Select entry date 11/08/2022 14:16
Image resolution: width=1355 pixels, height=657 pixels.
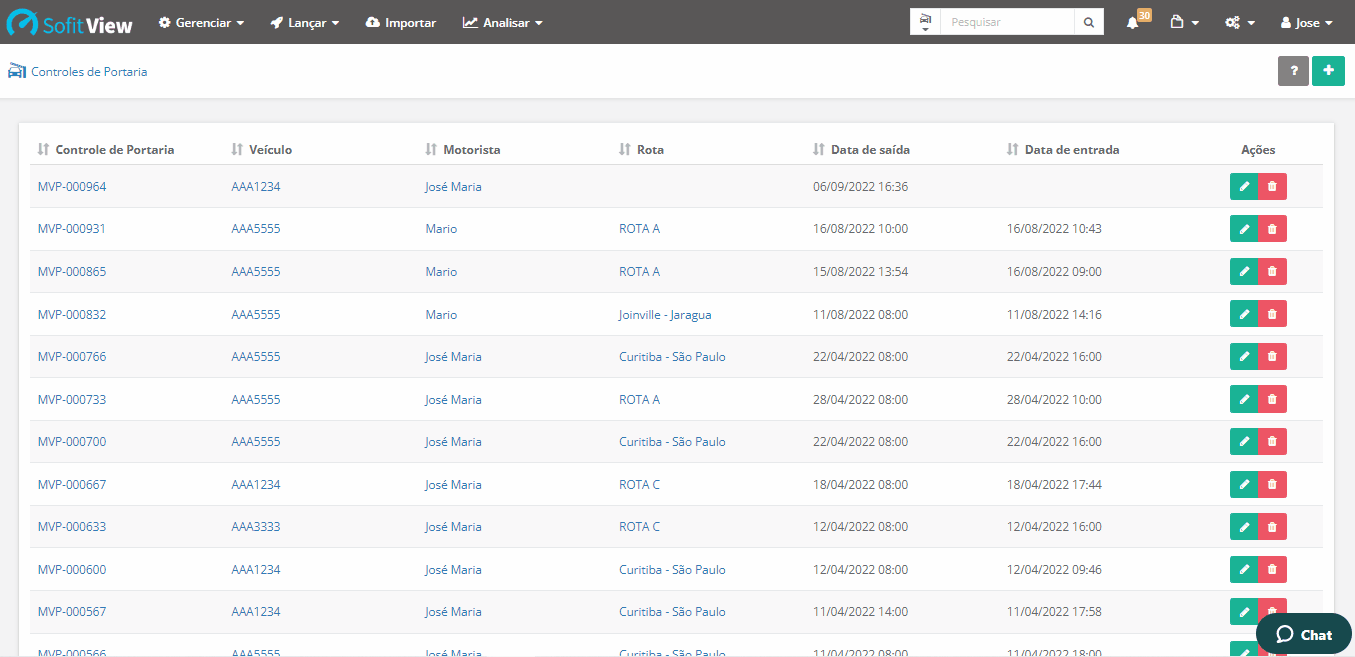coord(1054,315)
